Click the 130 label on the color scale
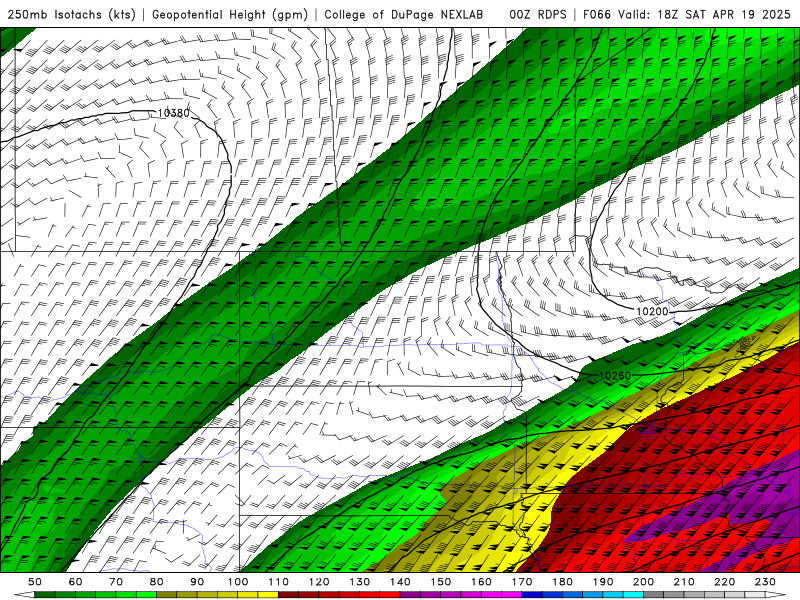Viewport: 800px width, 600px height. click(360, 582)
